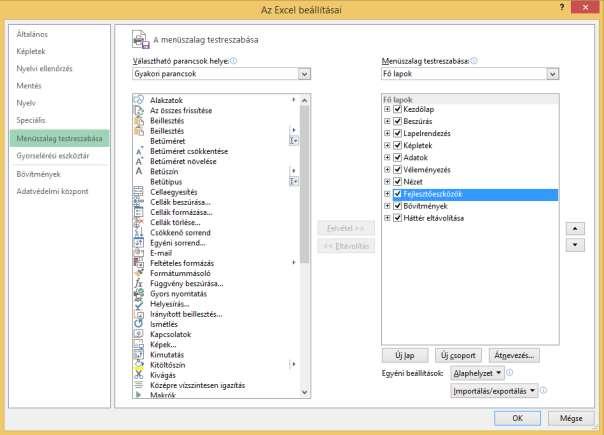Click the Betűméret növelése icon
This screenshot has height=435, width=604.
[138, 161]
